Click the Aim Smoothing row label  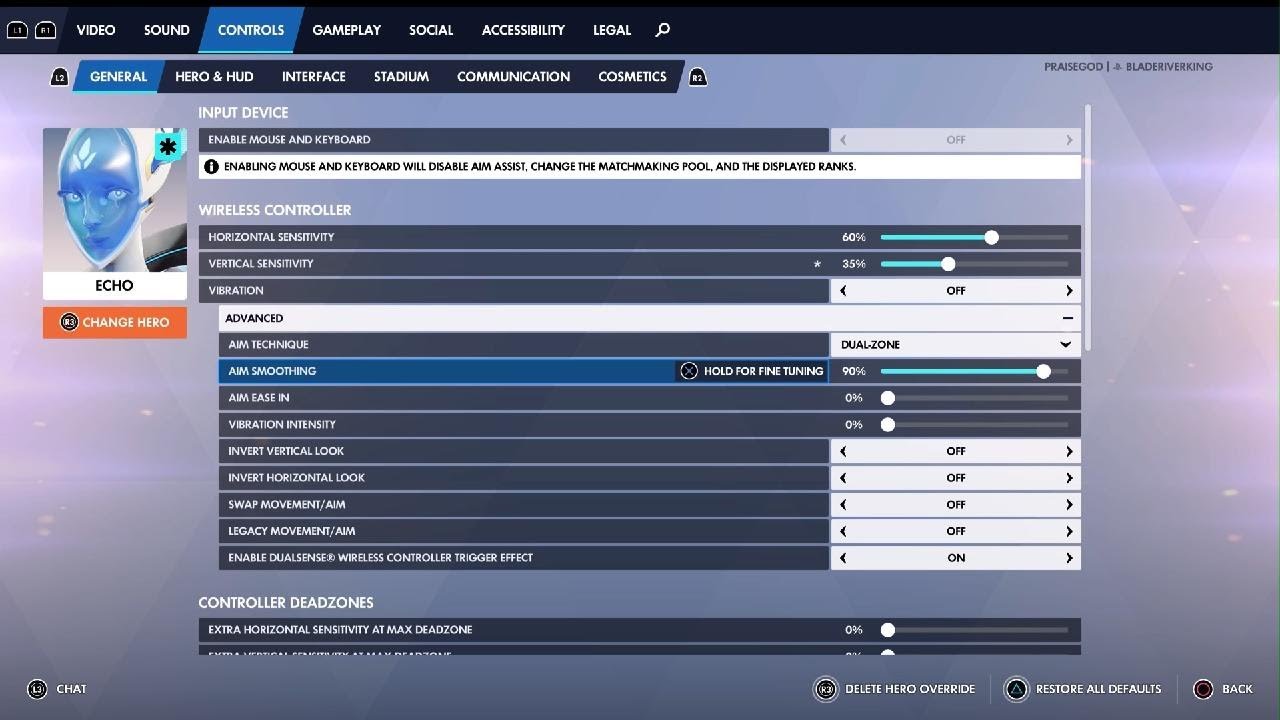point(272,371)
